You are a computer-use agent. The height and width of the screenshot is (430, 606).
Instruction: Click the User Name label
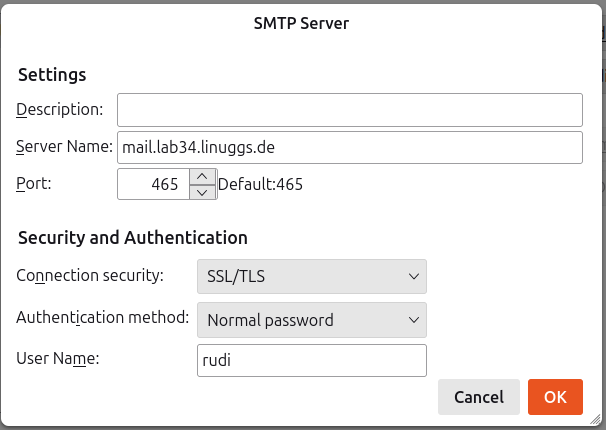(x=57, y=358)
